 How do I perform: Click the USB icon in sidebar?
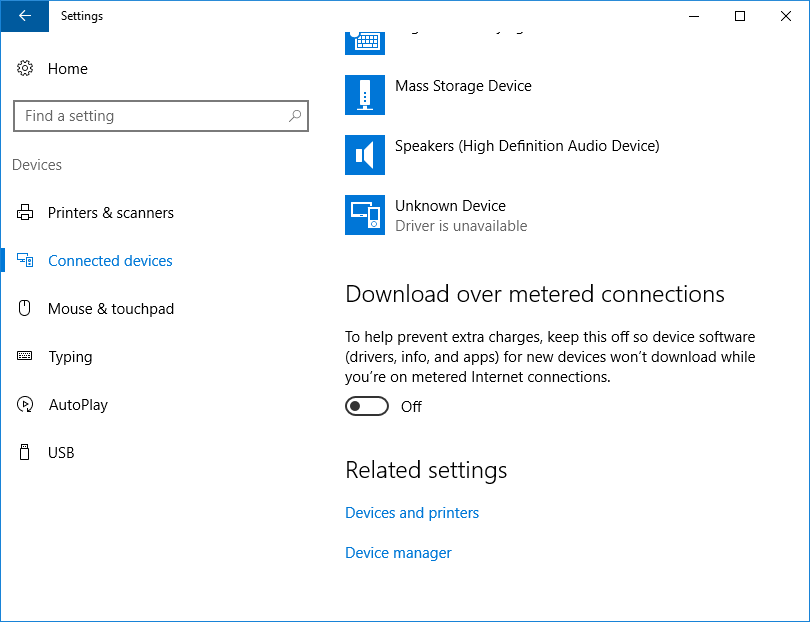25,453
